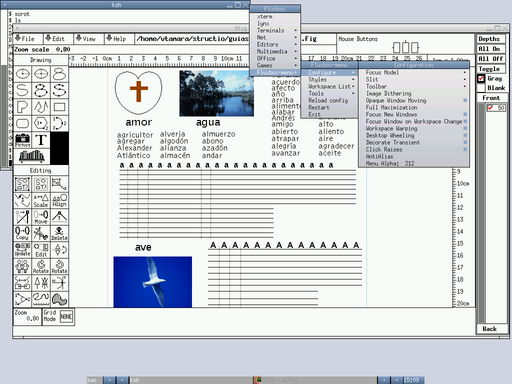Screen dimensions: 512x384
Task: Select the clockwise Rotate tool
Action: (41, 266)
